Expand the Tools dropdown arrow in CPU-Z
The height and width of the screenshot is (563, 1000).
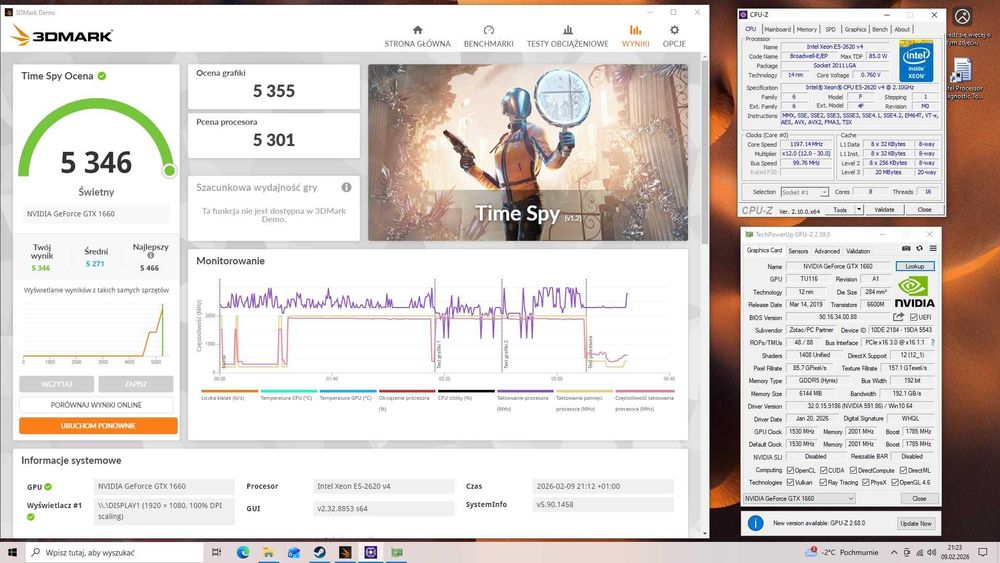point(859,209)
